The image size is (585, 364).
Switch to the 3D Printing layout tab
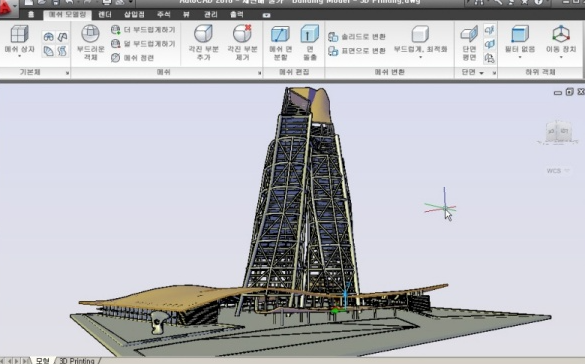77,361
